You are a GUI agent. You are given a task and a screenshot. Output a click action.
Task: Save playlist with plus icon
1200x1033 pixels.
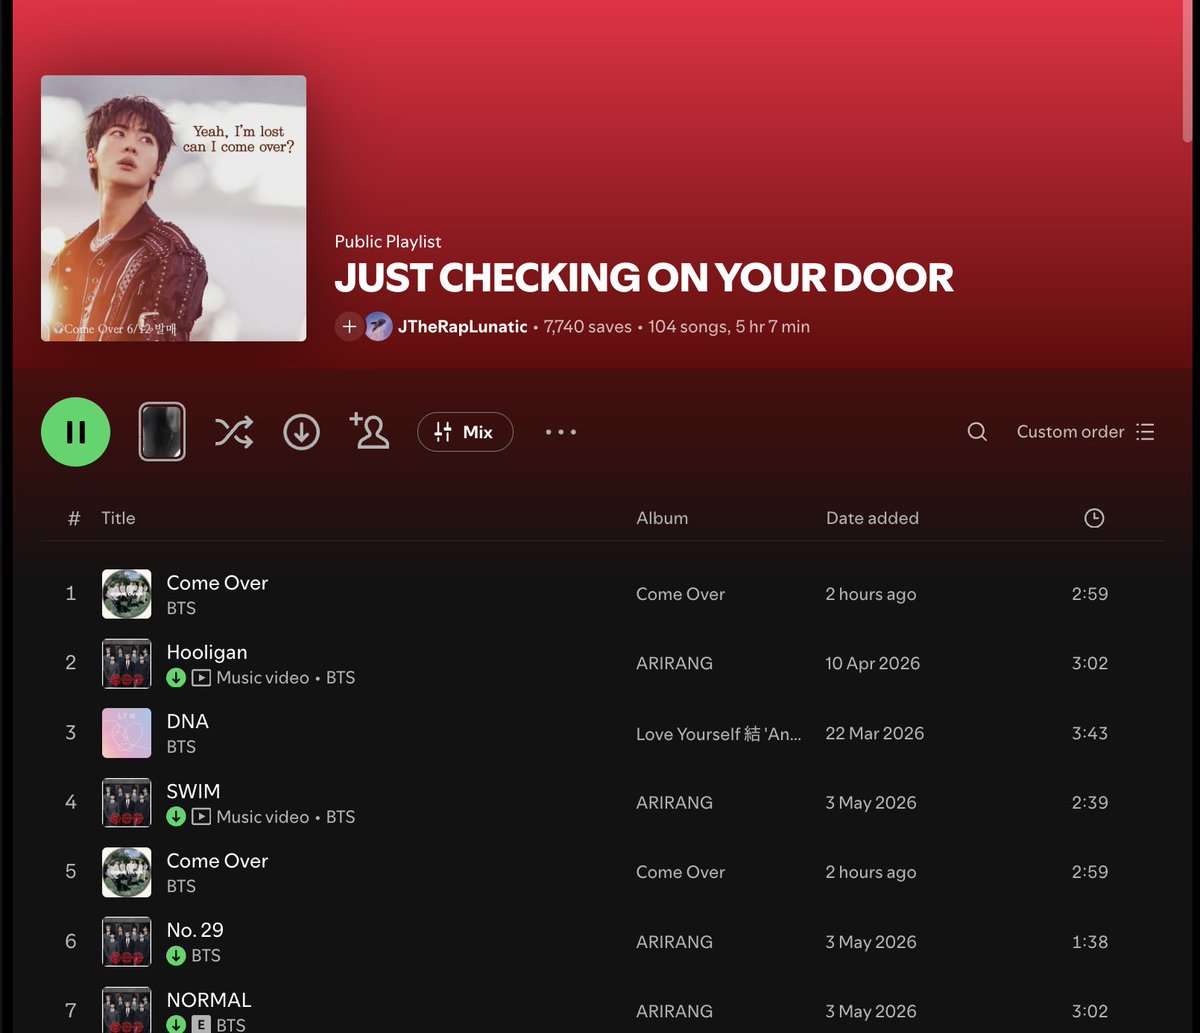click(x=349, y=326)
